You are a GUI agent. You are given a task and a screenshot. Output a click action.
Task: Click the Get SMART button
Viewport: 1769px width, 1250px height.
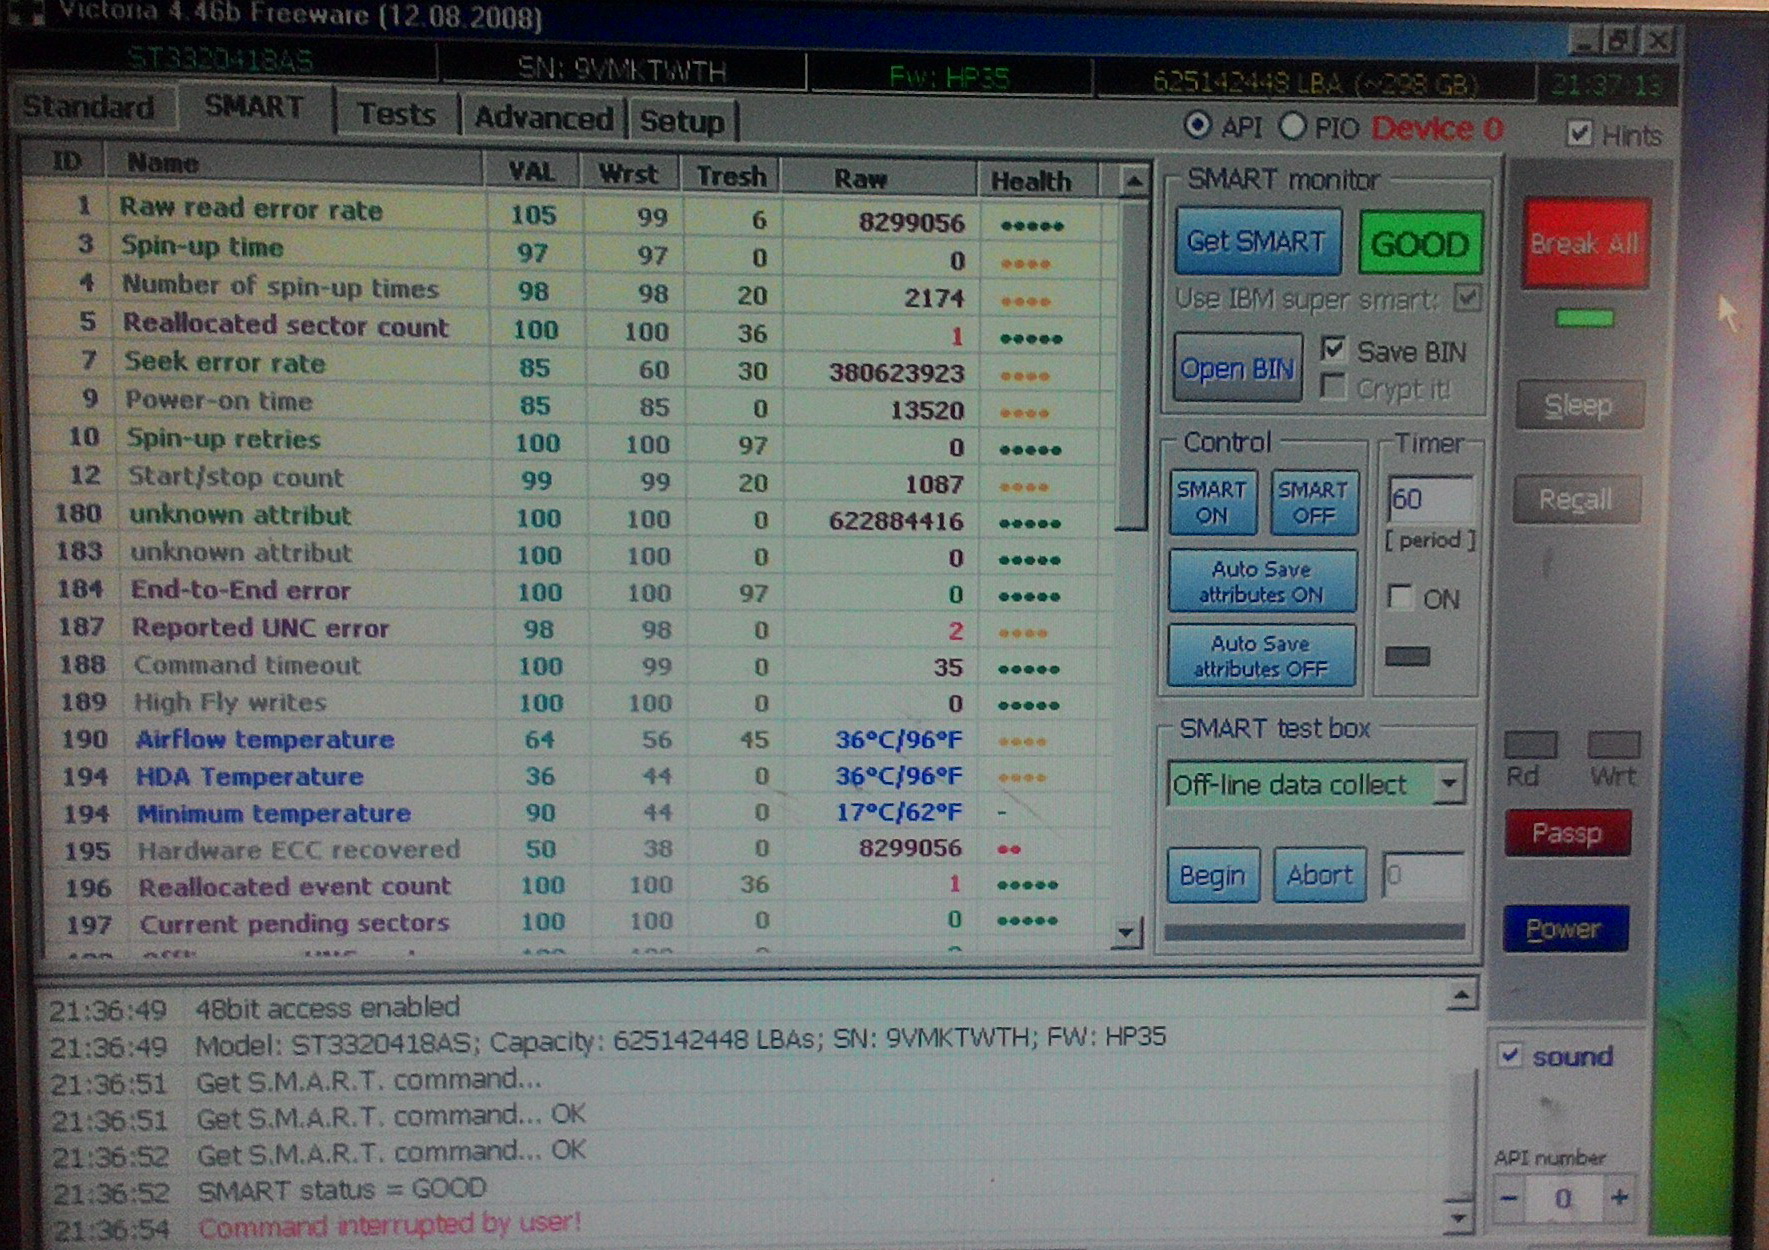coord(1257,241)
